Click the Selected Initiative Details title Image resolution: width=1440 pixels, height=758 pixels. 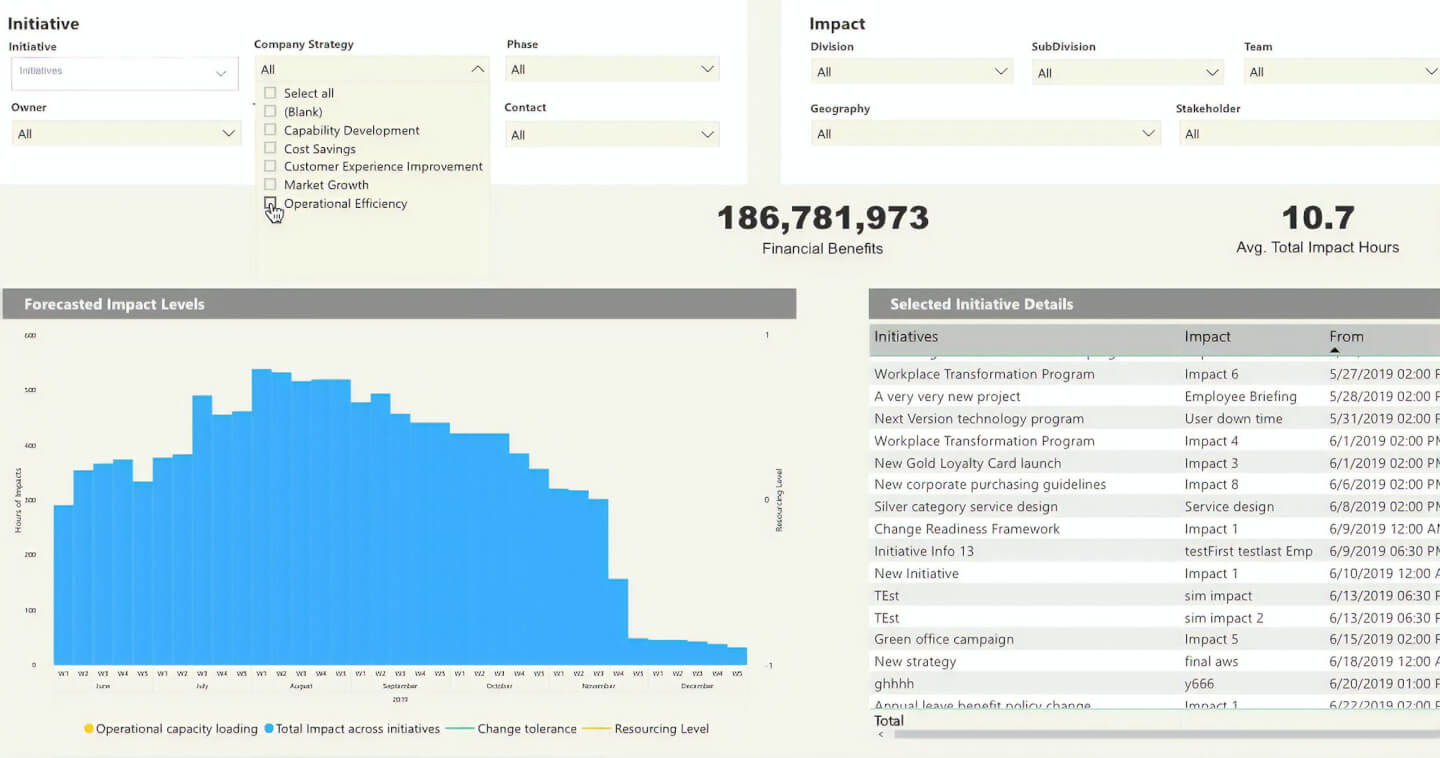click(x=981, y=304)
